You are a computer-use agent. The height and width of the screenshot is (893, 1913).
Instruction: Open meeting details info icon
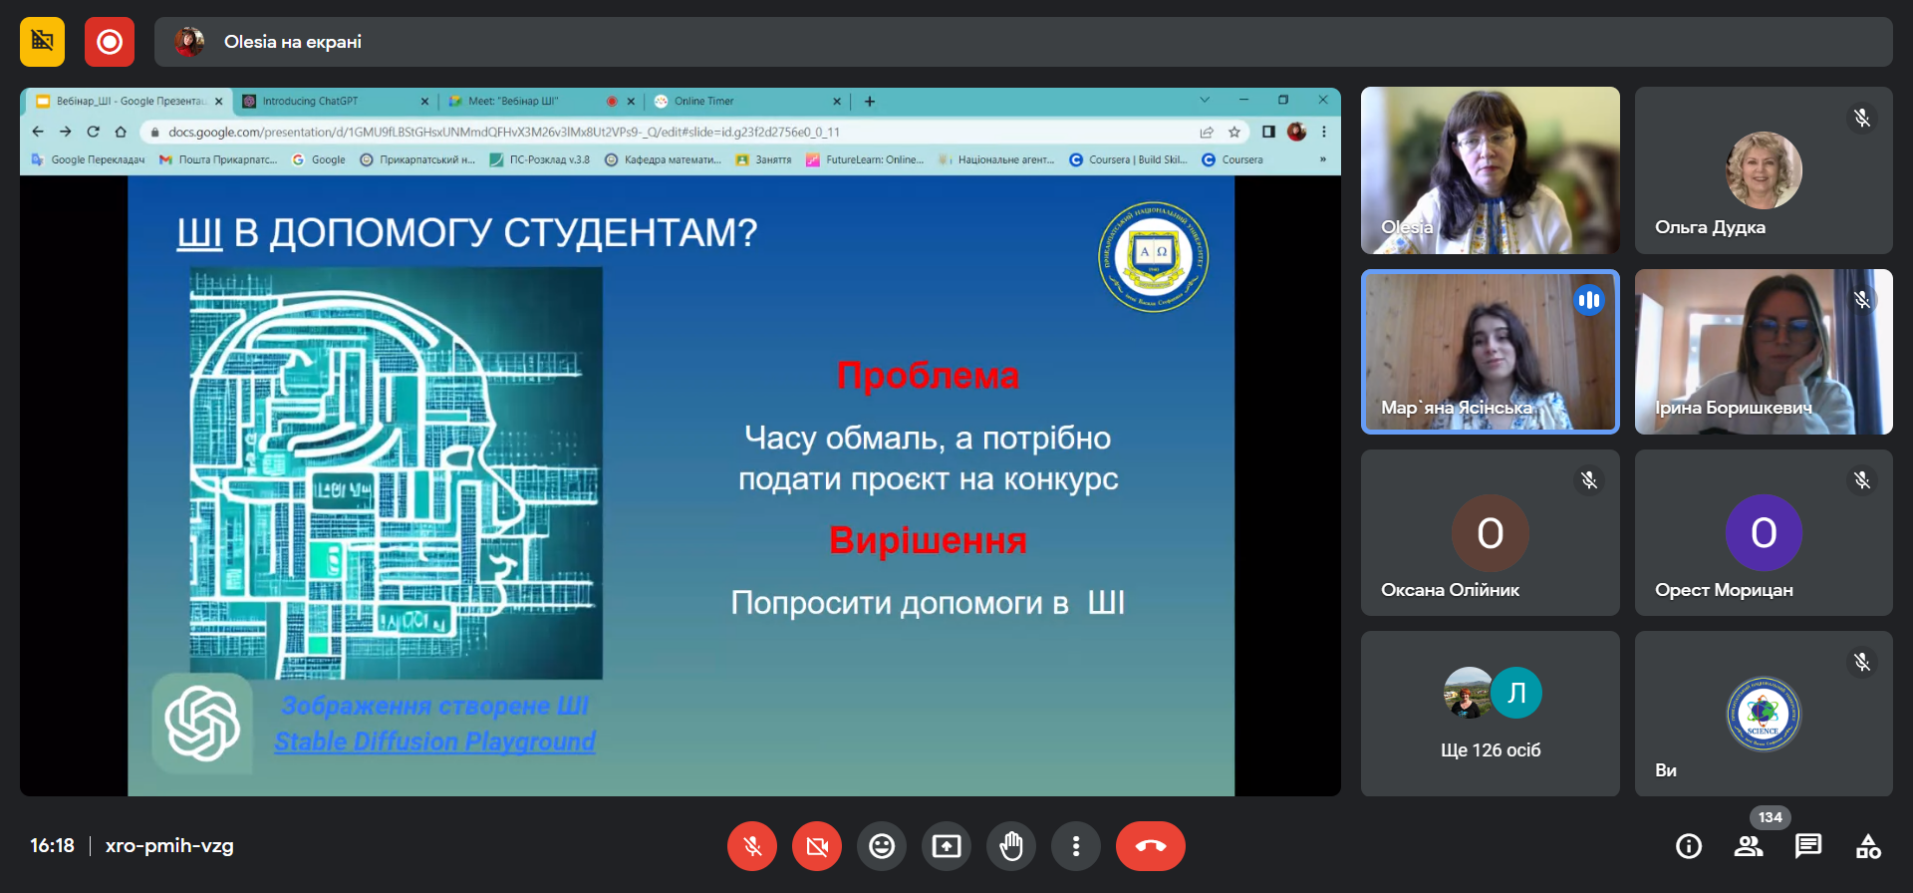[x=1688, y=847]
